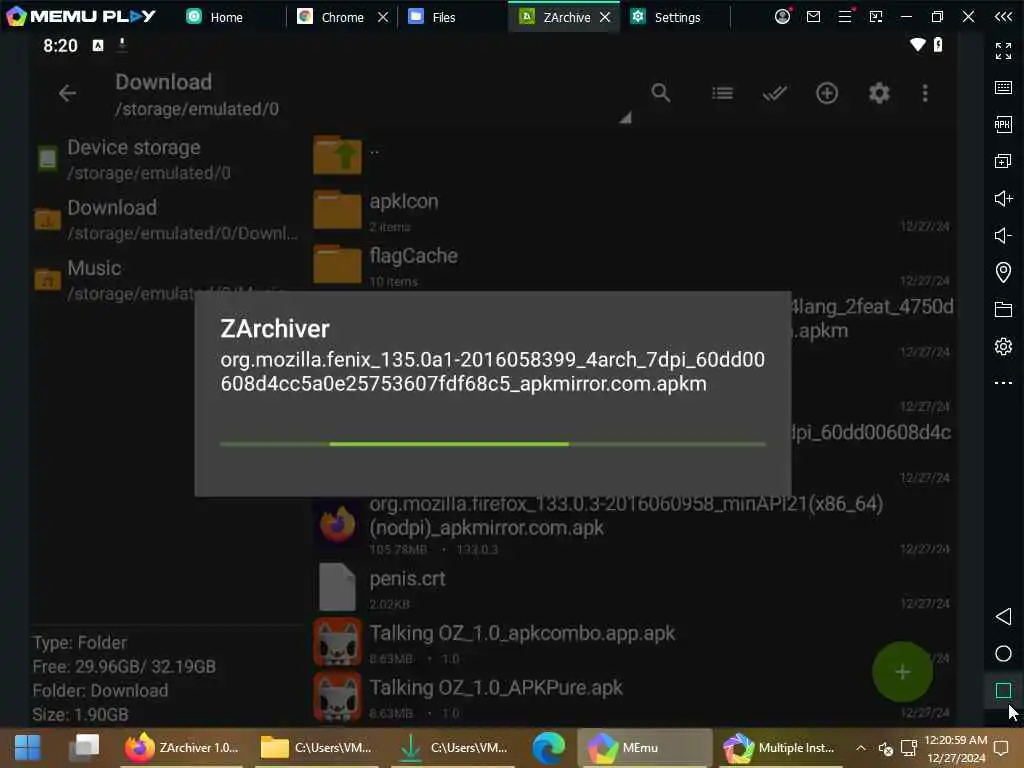Click the back arrow in ZArchiver header
The width and height of the screenshot is (1024, 768).
pyautogui.click(x=67, y=93)
